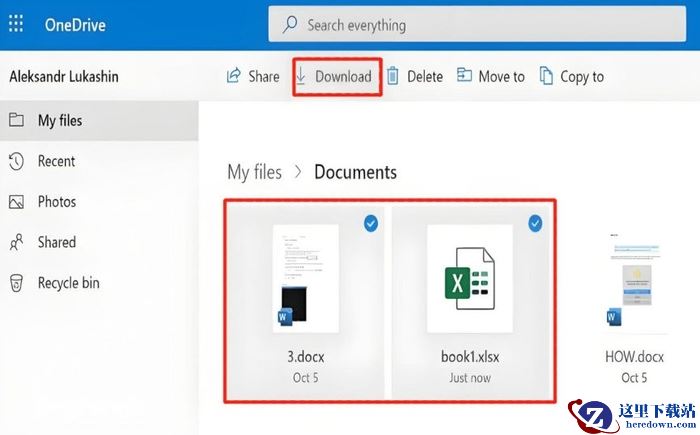700x435 pixels.
Task: Click the Documents breadcrumb title
Action: [x=355, y=172]
